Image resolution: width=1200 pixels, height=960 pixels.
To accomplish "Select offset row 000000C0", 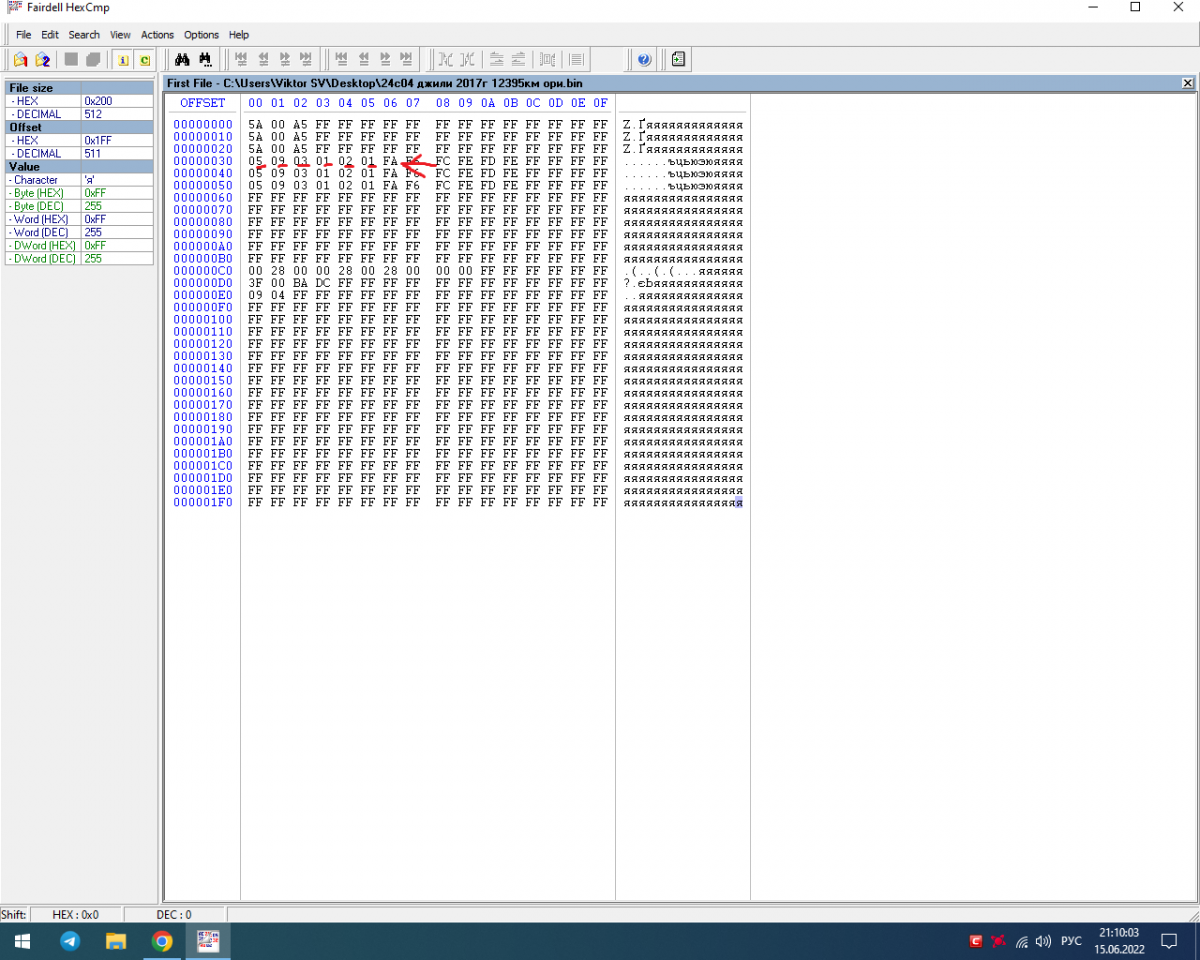I will click(202, 271).
